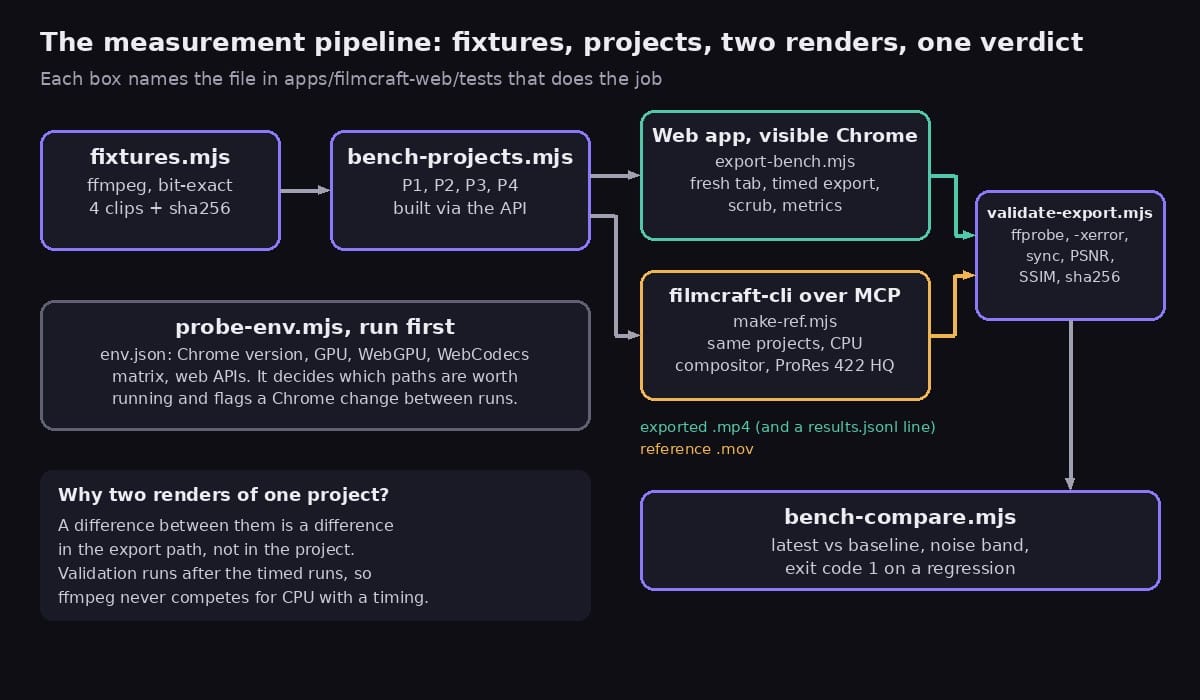The image size is (1200, 700).
Task: Click the "scrub, metrics" line
Action: click(785, 205)
